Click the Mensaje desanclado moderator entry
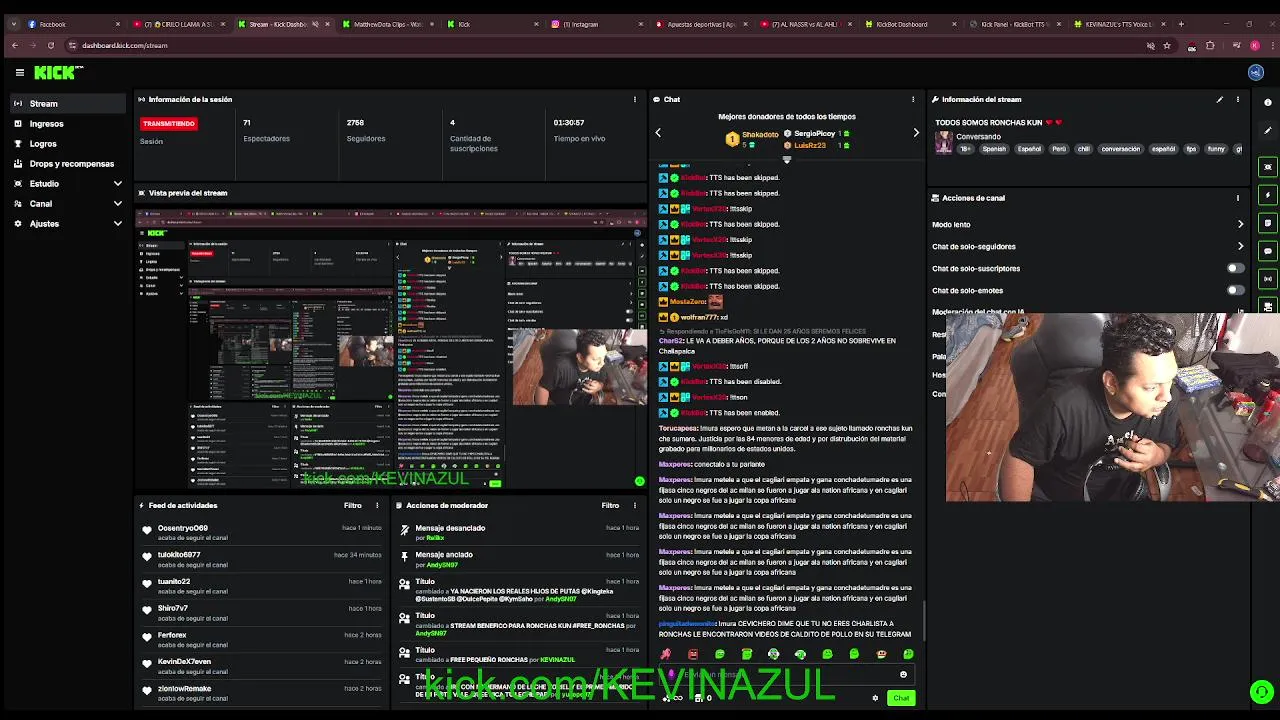1280x720 pixels. click(x=520, y=532)
